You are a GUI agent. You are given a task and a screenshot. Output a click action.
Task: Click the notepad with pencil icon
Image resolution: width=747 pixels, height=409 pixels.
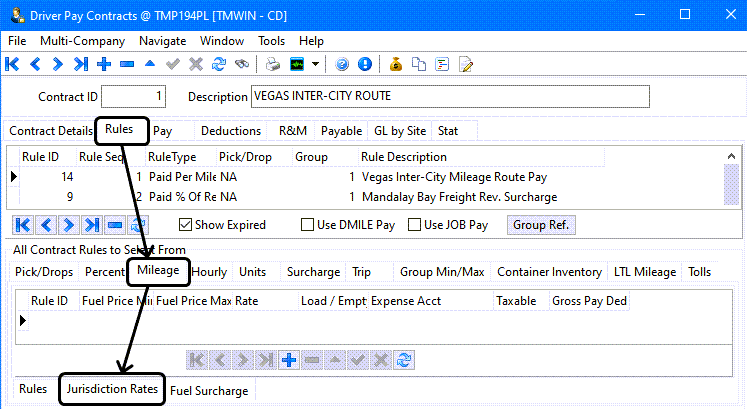coord(465,64)
